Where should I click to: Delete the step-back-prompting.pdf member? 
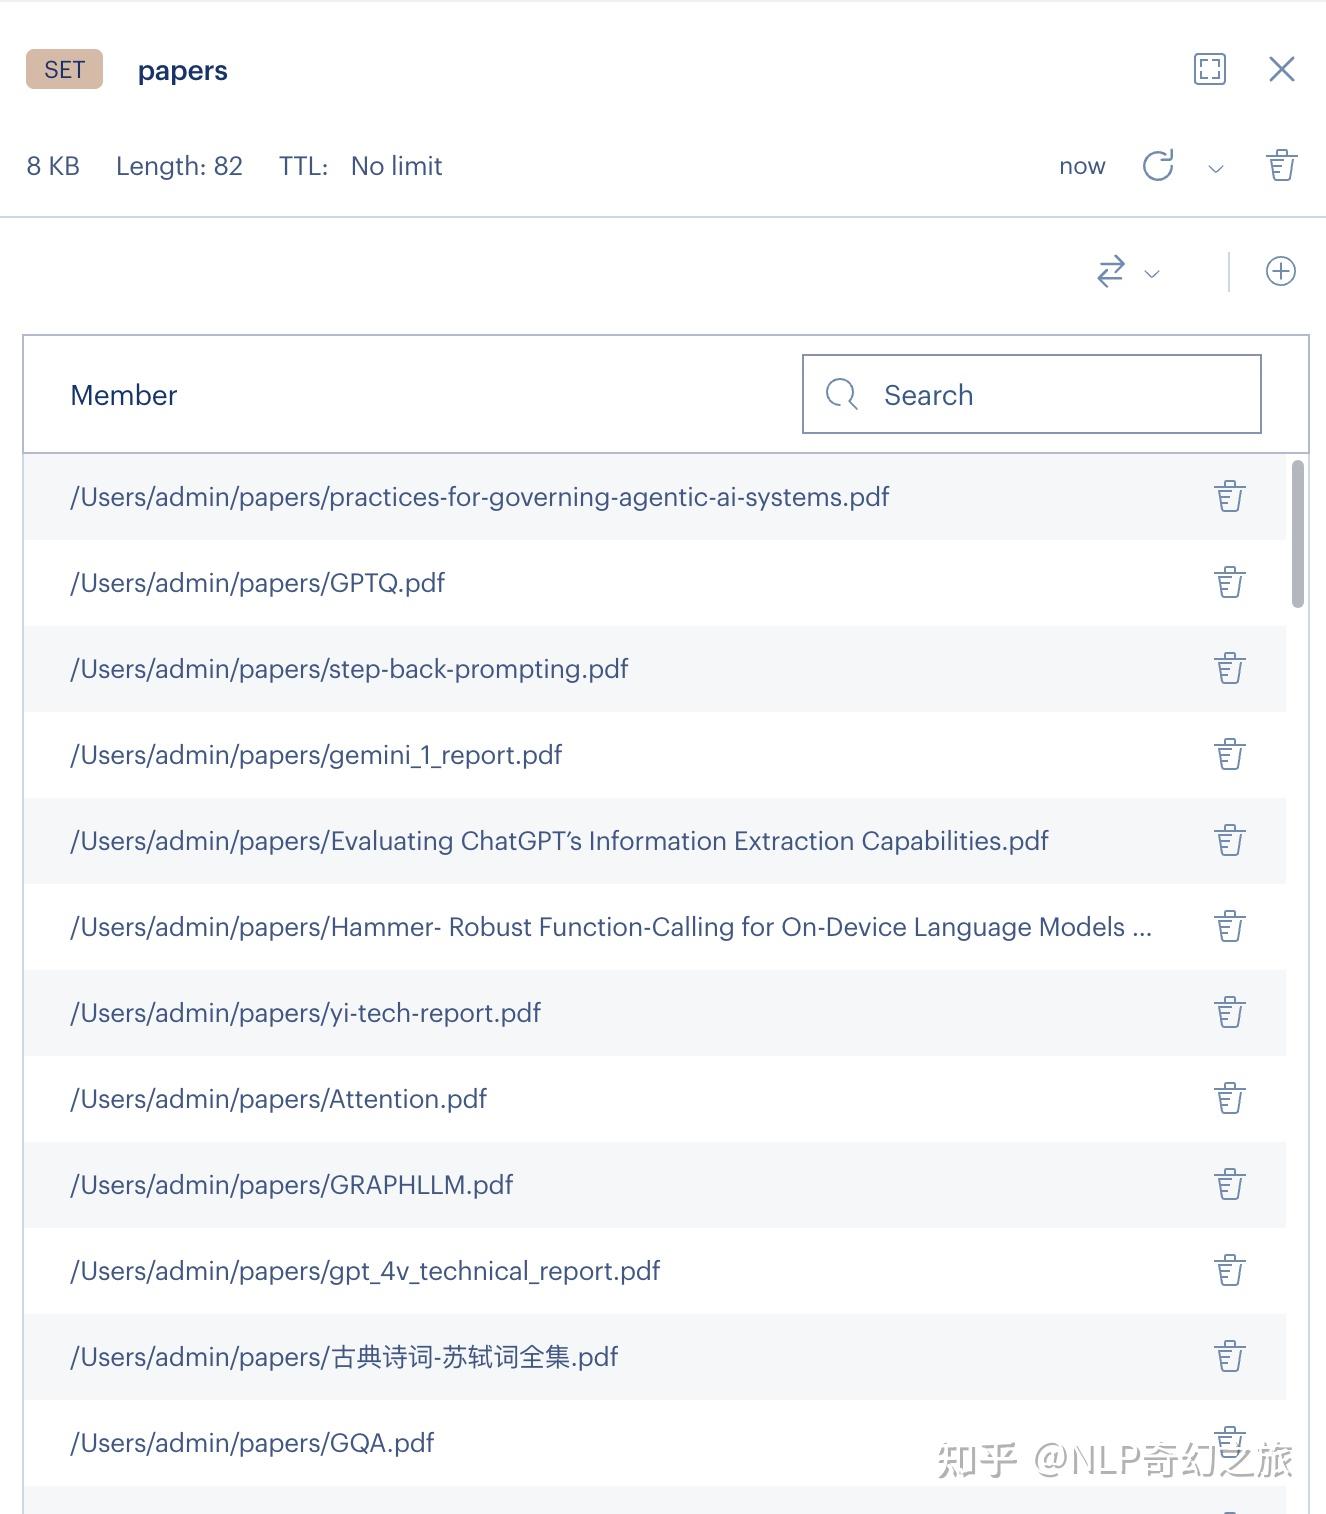[1229, 668]
